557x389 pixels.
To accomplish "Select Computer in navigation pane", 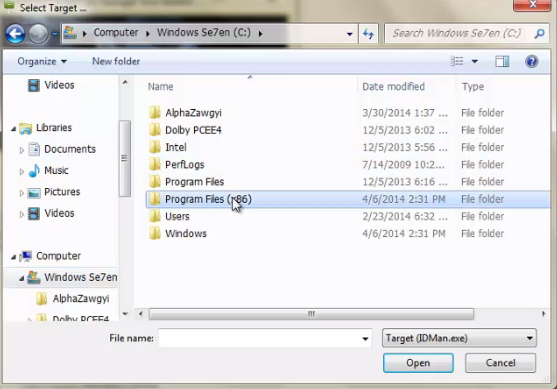I will click(58, 256).
